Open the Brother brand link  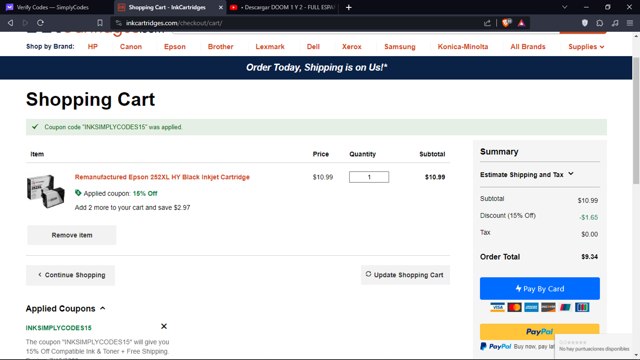click(220, 47)
